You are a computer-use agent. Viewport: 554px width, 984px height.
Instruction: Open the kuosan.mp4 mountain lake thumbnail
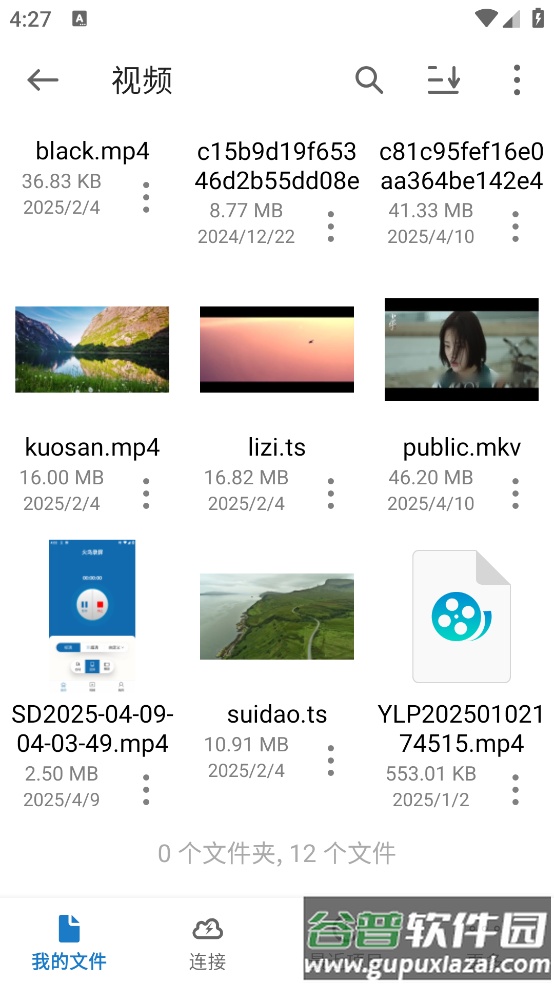click(92, 350)
